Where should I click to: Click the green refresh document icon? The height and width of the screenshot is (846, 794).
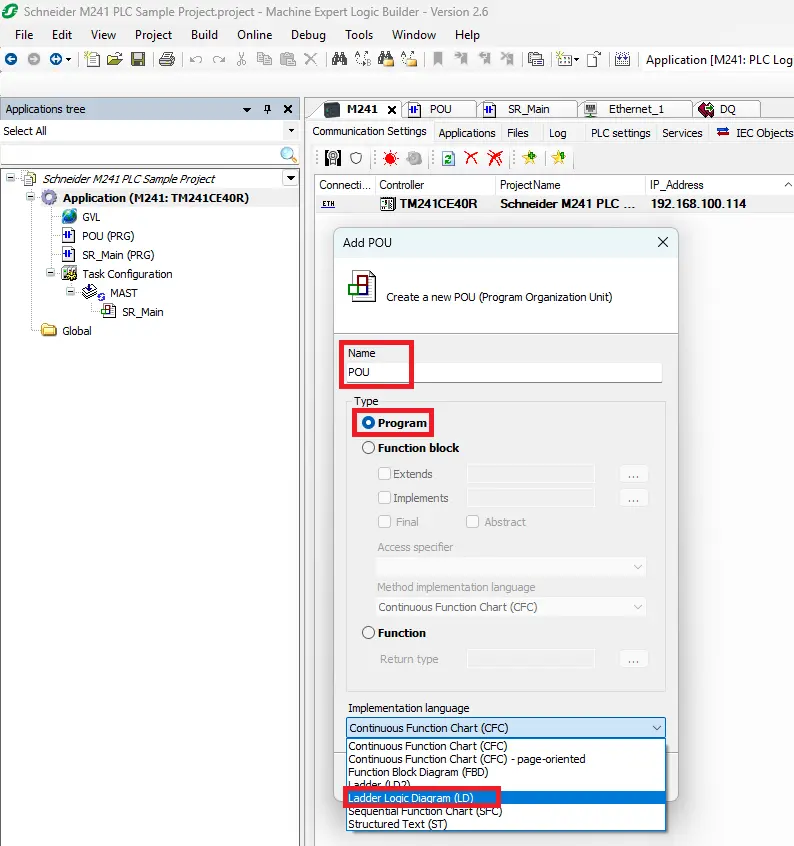click(448, 158)
